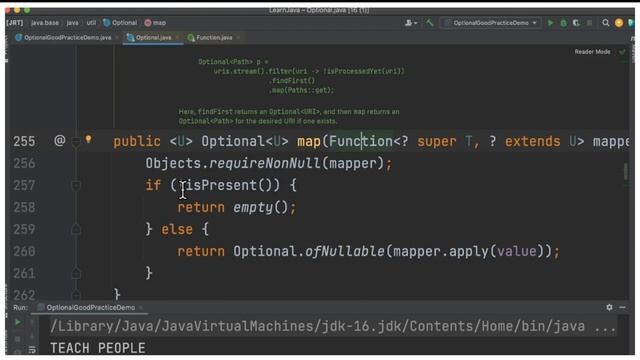Click line number 256 in the gutter

pos(24,164)
